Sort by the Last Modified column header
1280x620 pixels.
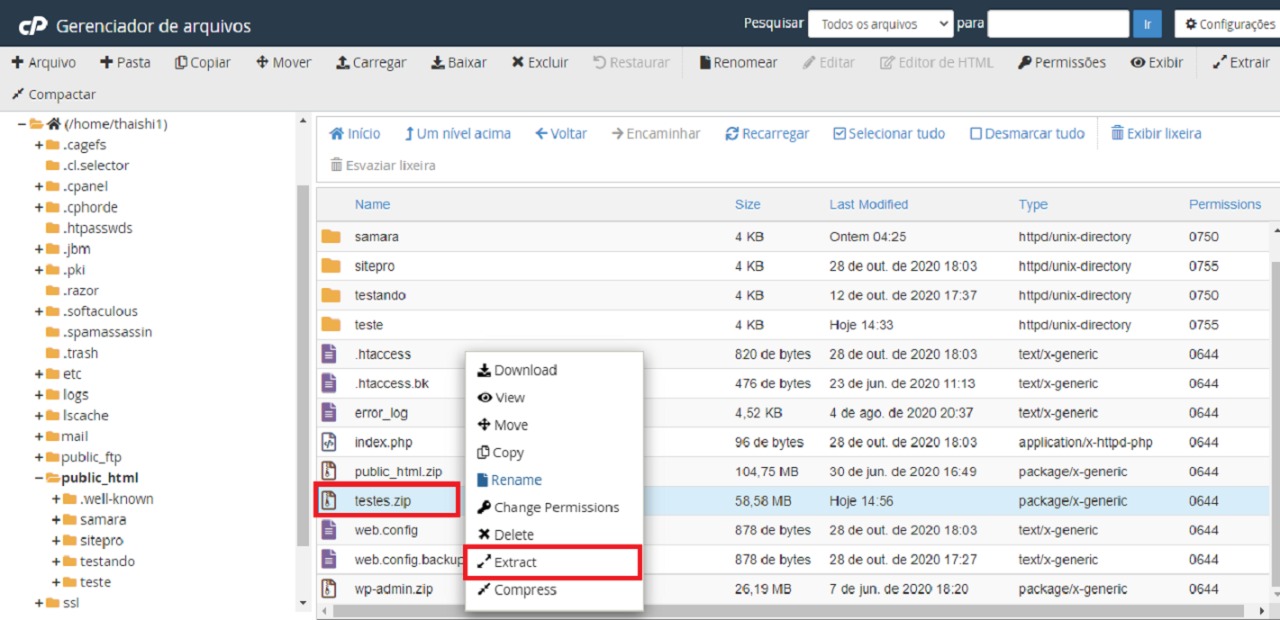tap(869, 204)
